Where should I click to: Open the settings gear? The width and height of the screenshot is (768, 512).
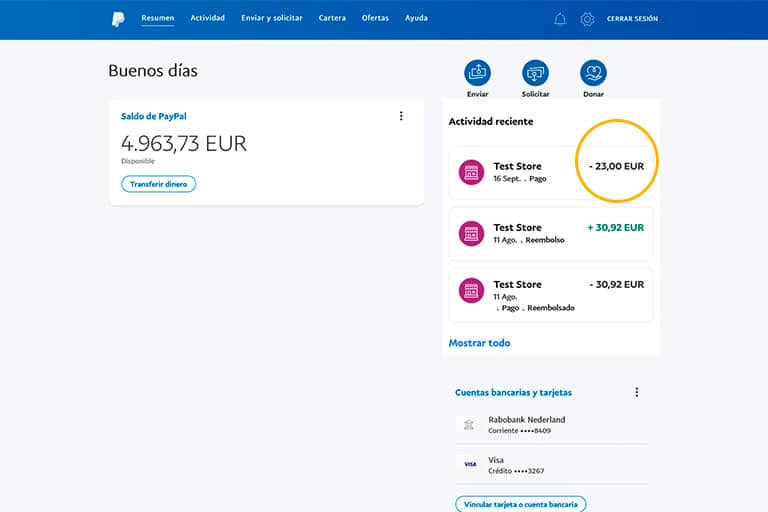click(587, 19)
